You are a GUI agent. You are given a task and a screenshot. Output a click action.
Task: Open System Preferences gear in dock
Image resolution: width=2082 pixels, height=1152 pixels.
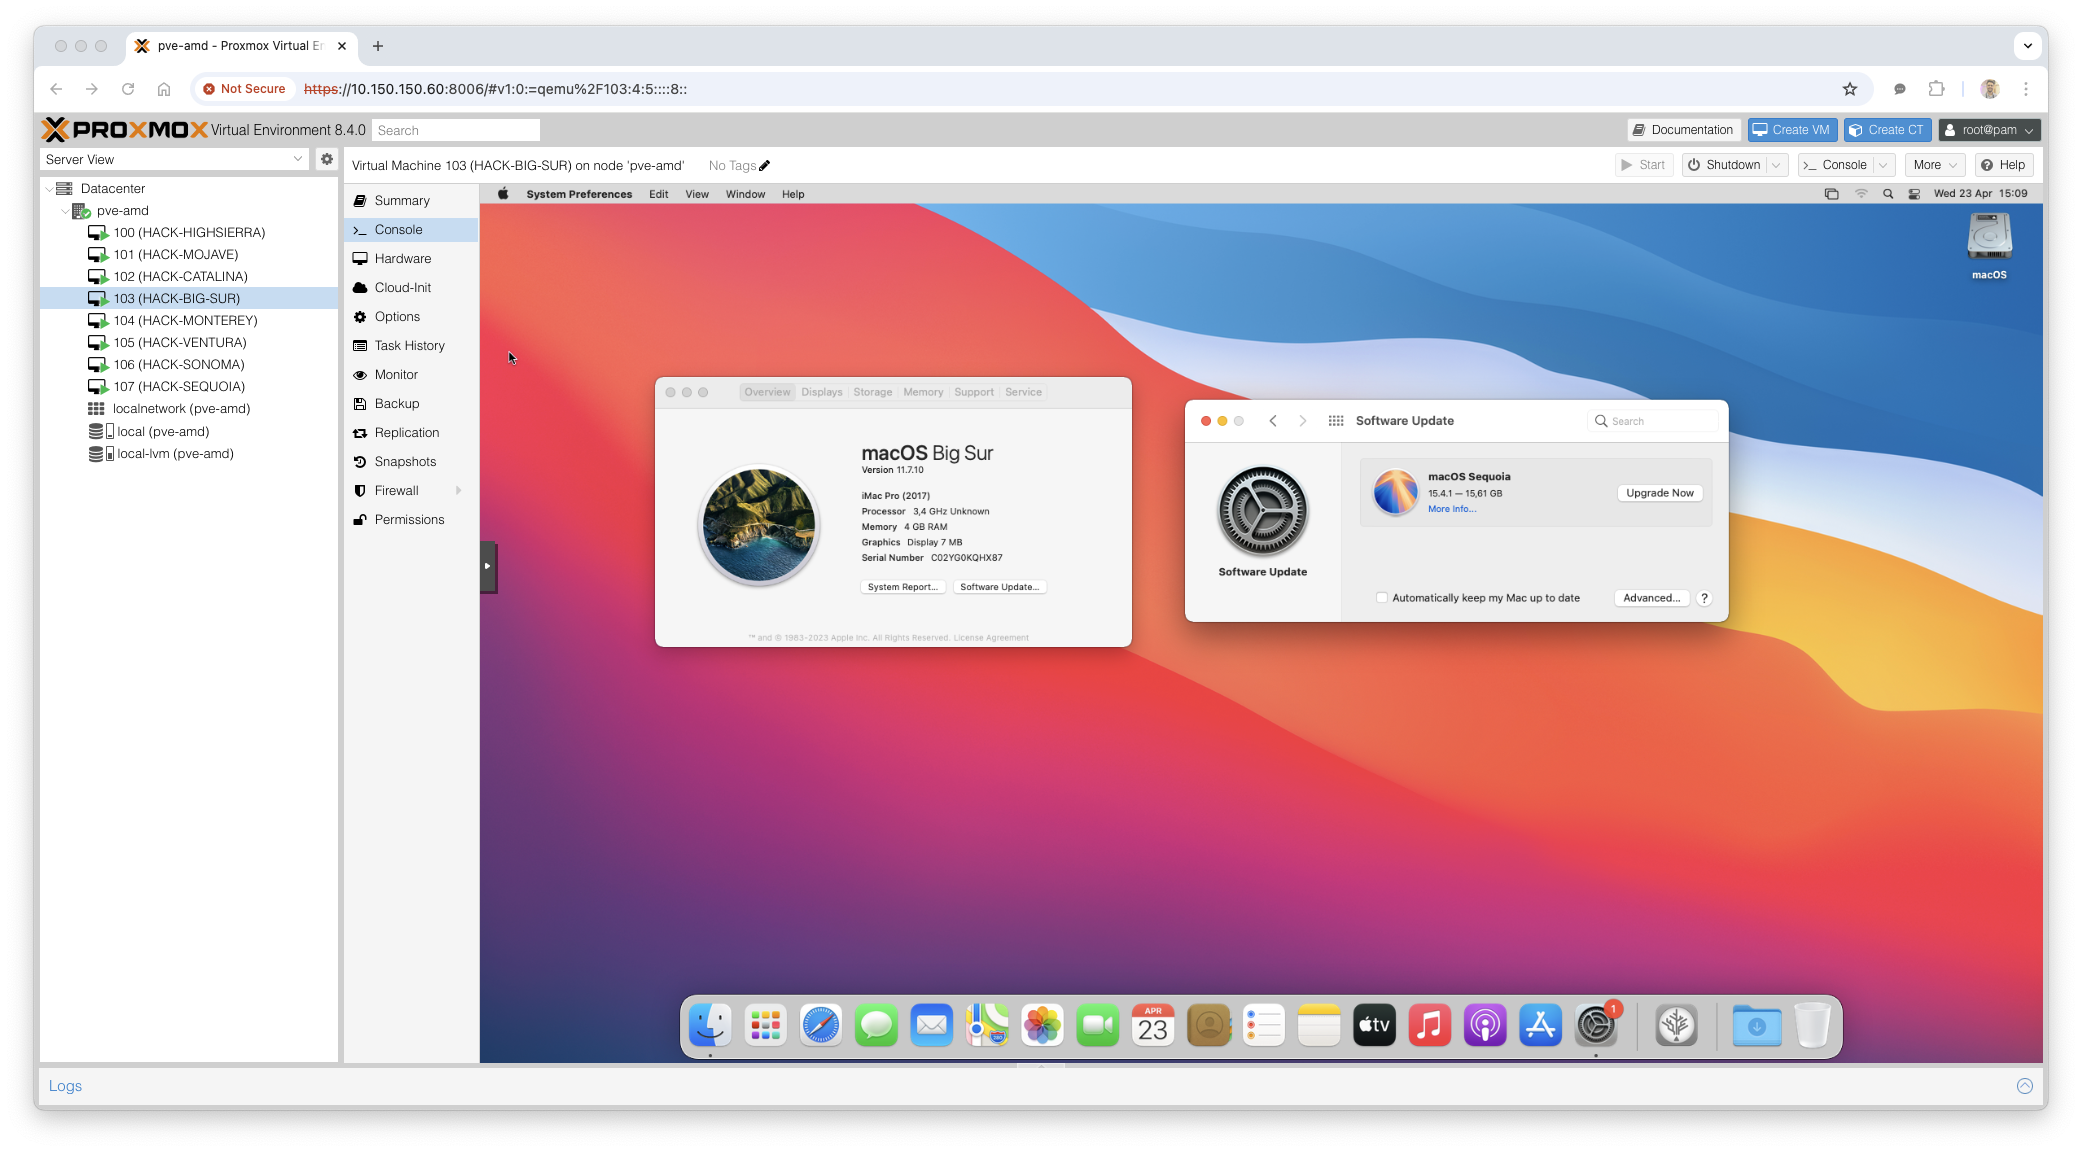click(1595, 1026)
